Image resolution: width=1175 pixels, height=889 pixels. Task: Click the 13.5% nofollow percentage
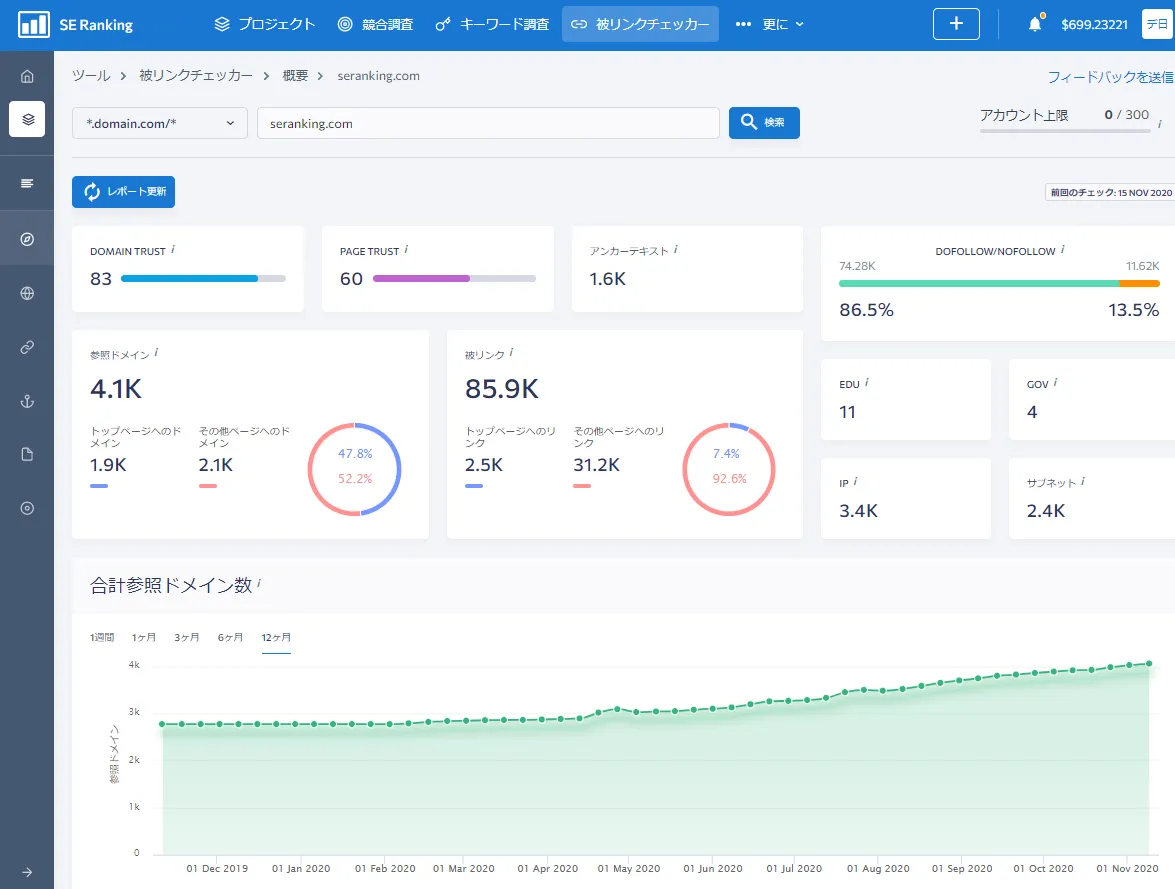pos(1133,310)
